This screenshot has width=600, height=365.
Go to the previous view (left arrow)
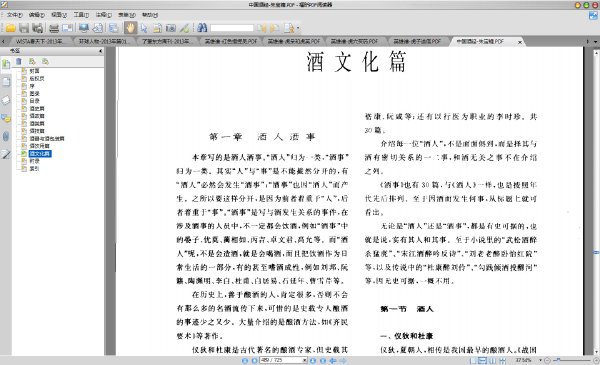333,360
